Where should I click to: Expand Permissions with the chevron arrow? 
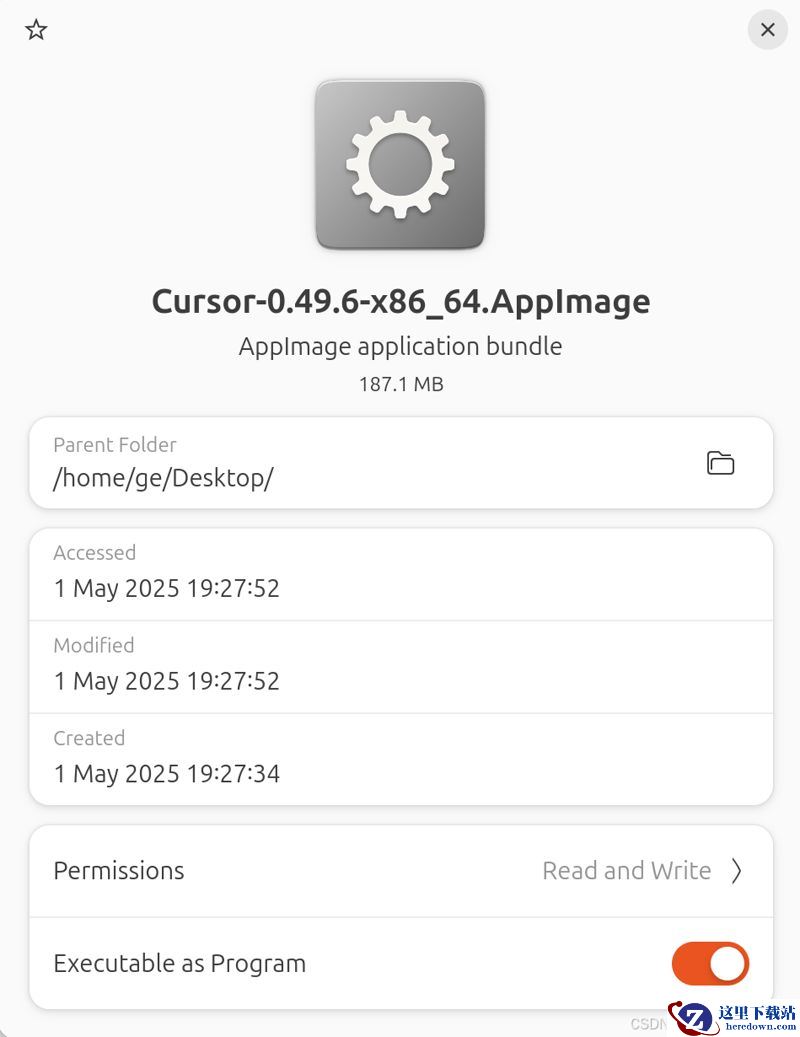point(737,871)
